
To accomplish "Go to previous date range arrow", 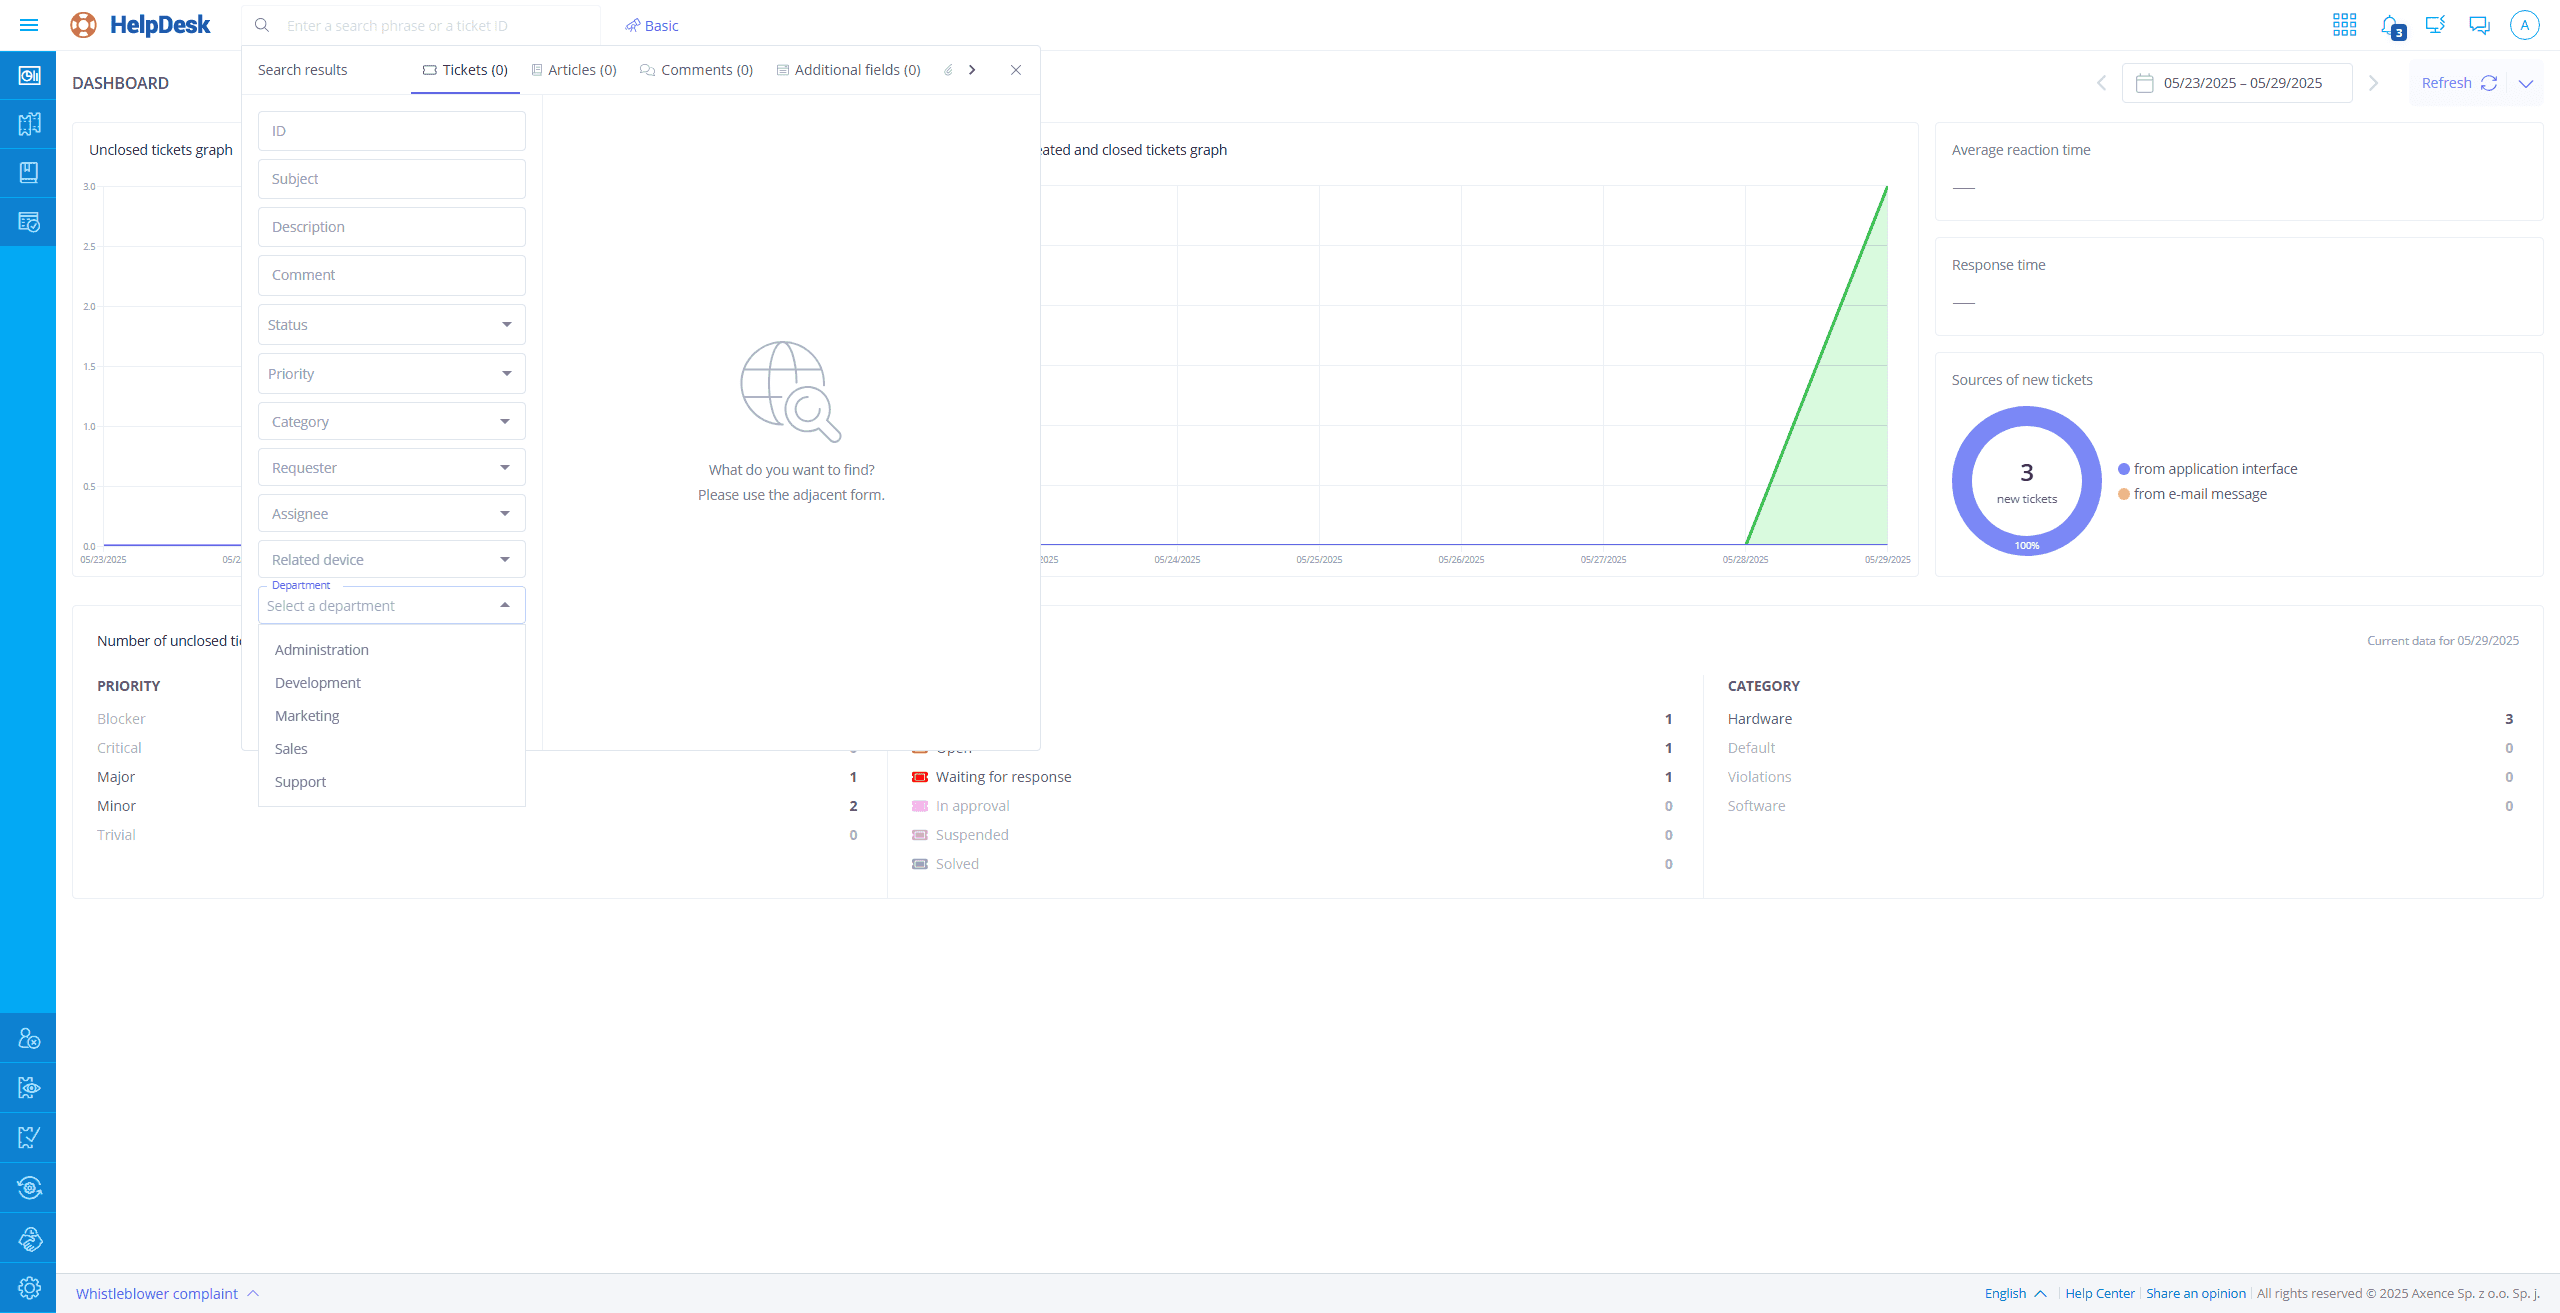I will (2101, 83).
